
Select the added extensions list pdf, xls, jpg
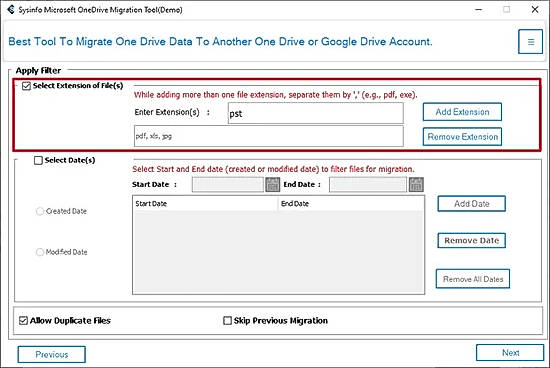pos(269,136)
